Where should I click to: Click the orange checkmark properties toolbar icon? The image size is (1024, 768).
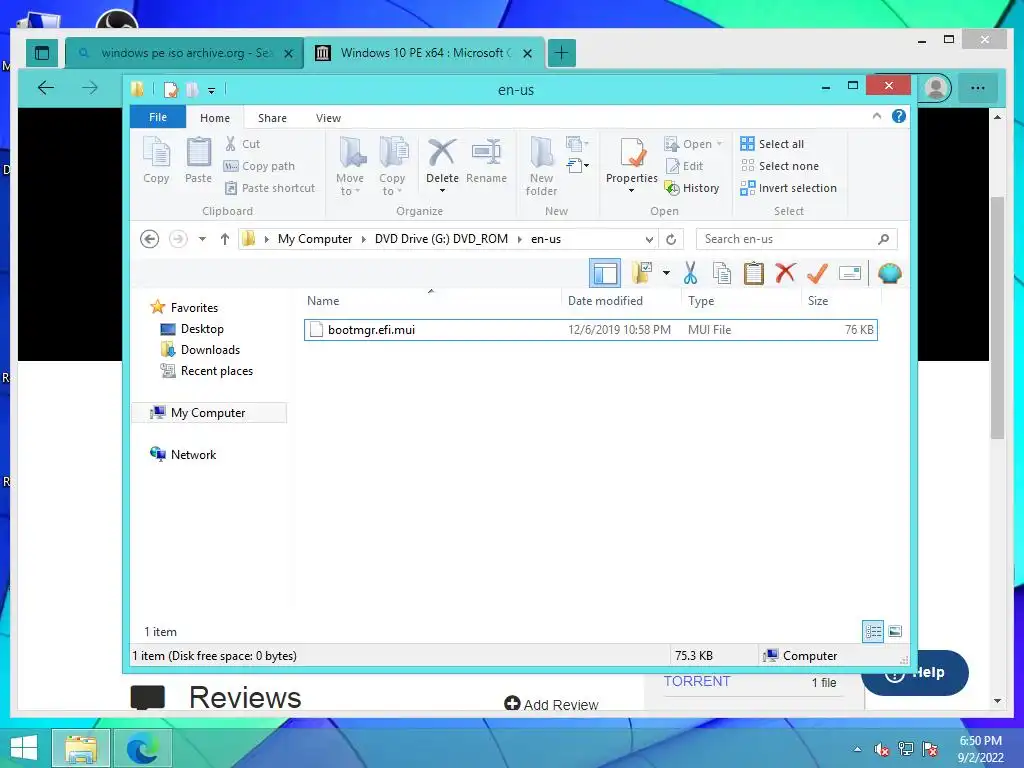click(x=818, y=274)
